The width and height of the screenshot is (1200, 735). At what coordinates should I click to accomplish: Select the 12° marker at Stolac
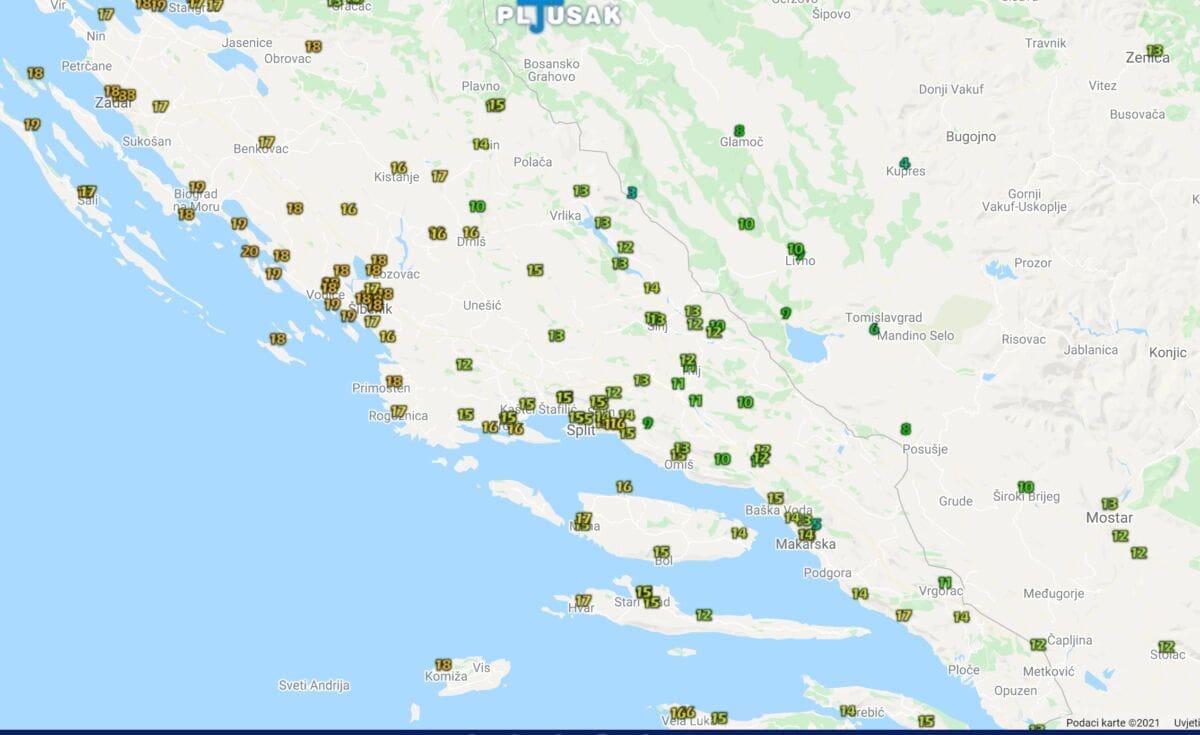point(1165,647)
